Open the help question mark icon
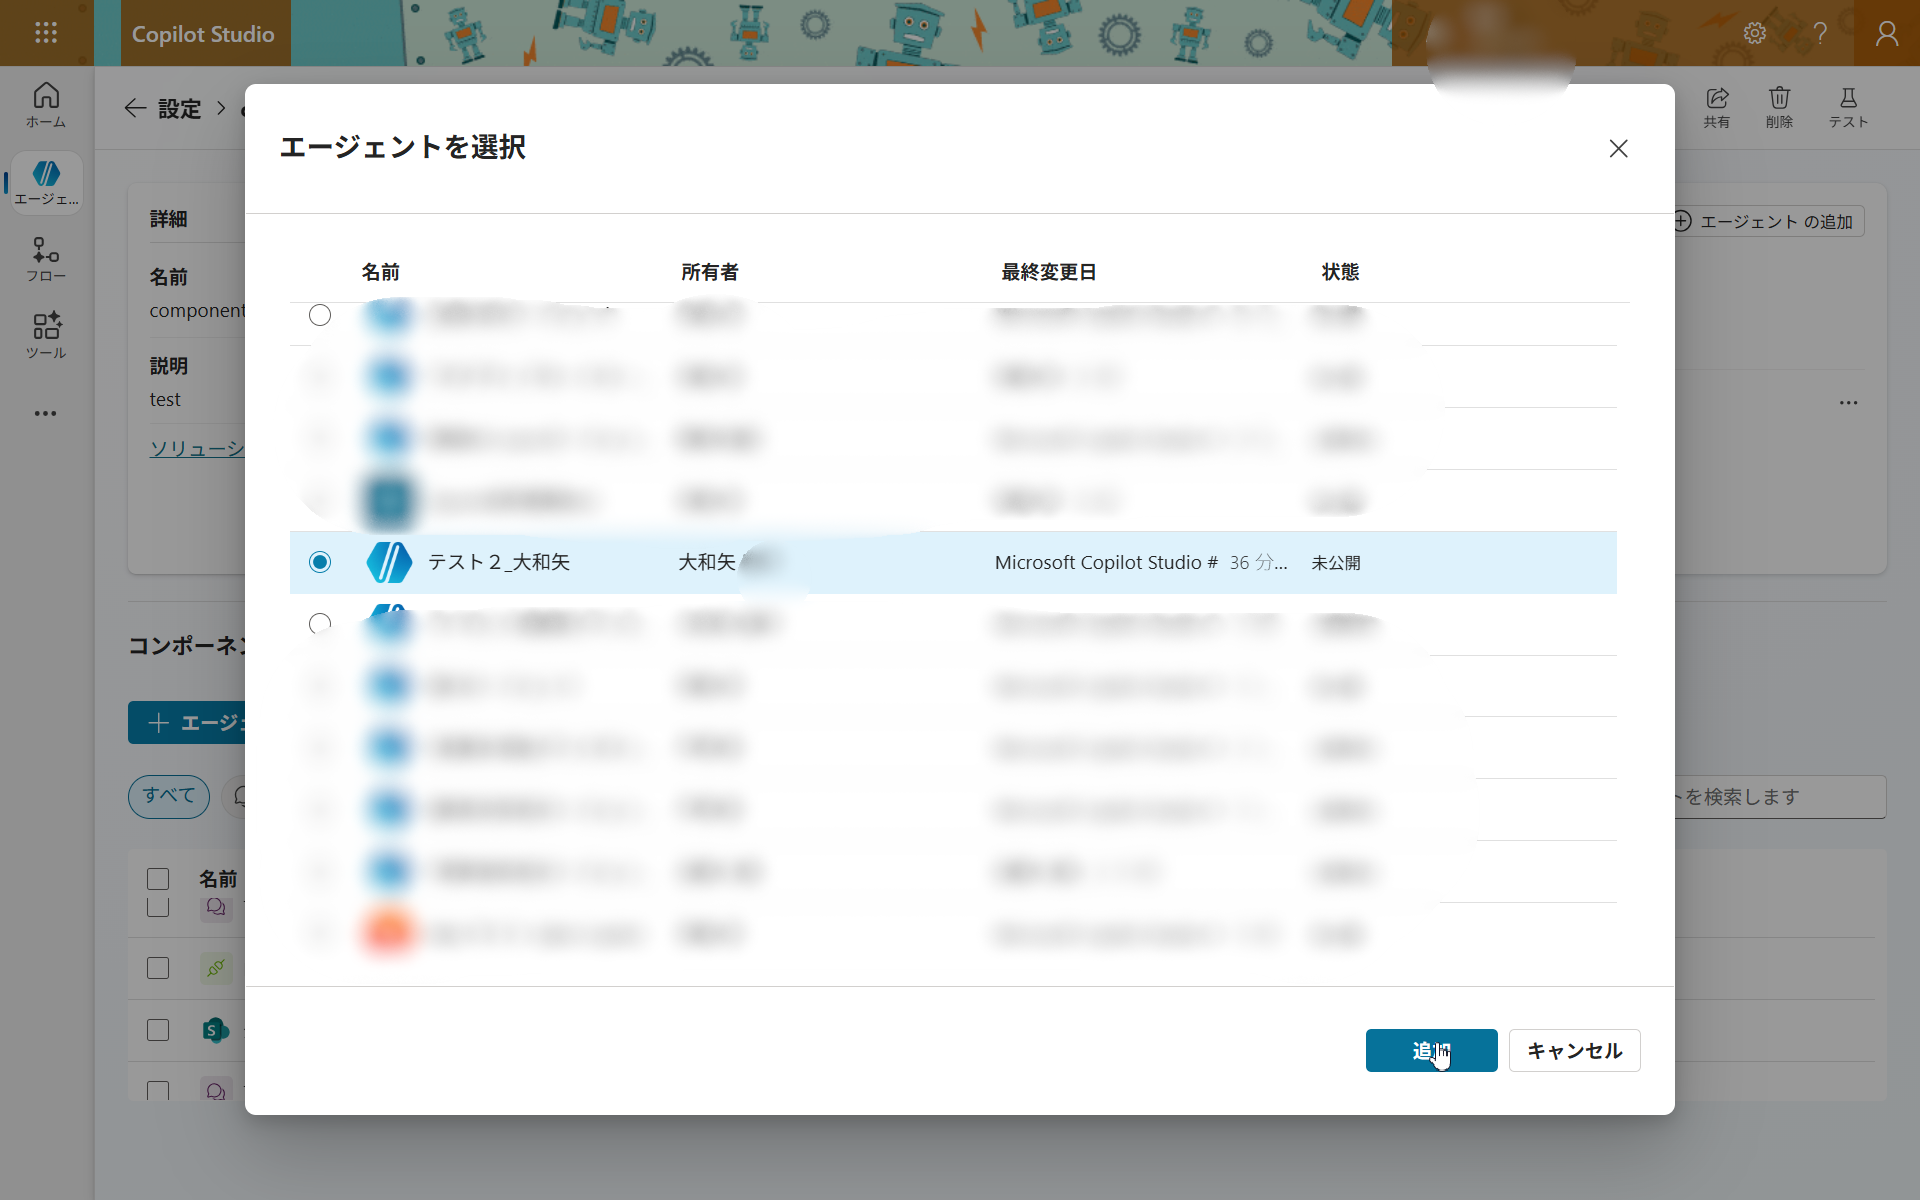1920x1200 pixels. point(1820,33)
